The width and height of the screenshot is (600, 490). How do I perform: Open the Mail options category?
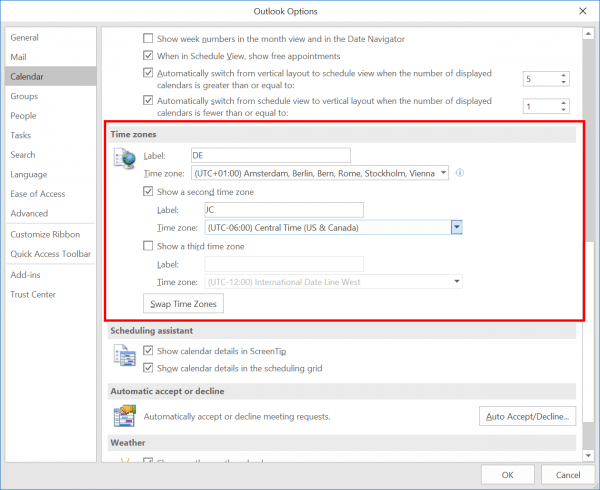[x=51, y=57]
